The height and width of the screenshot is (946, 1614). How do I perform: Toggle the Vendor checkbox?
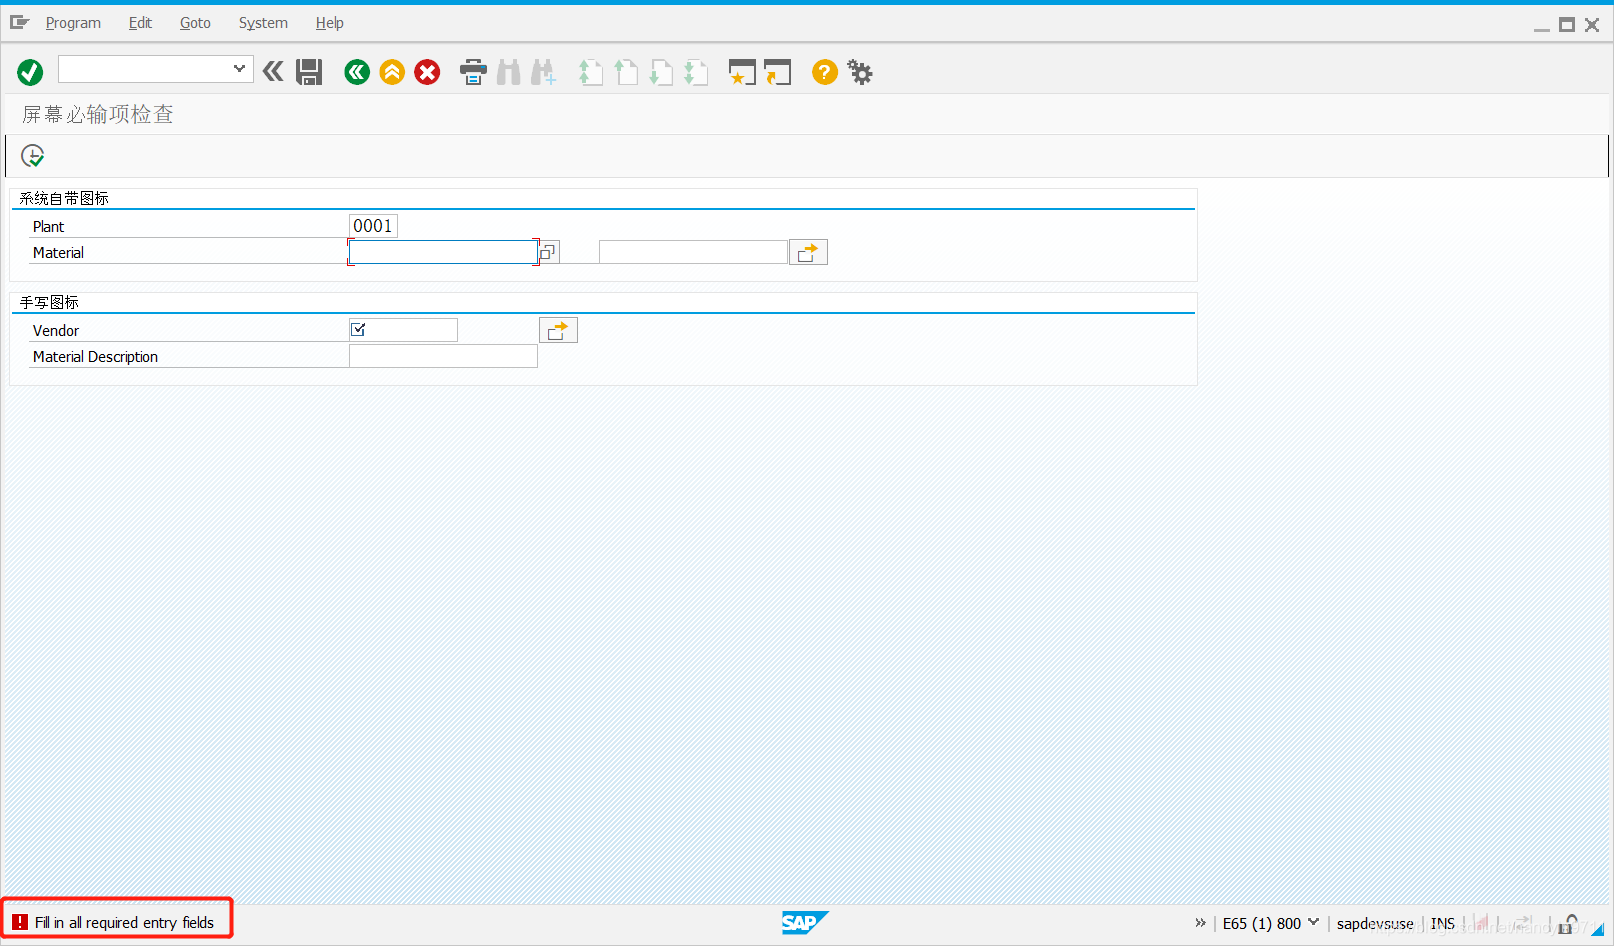[359, 328]
